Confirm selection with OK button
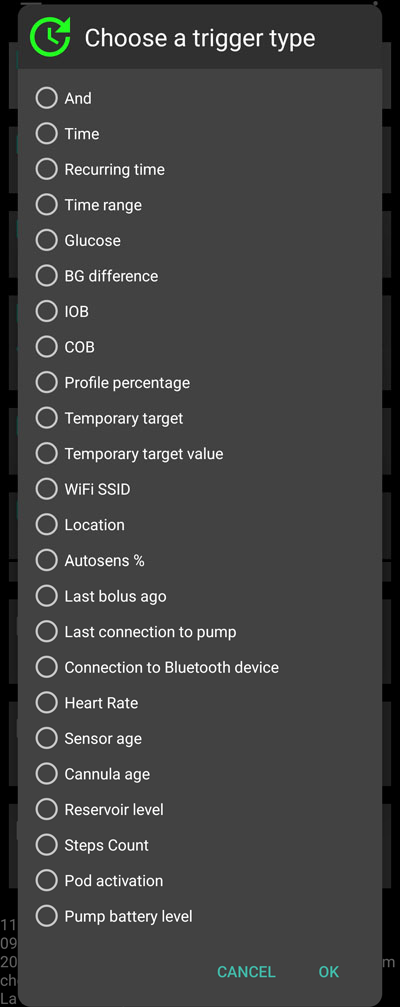Screen dimensions: 400x1007 click(x=329, y=972)
